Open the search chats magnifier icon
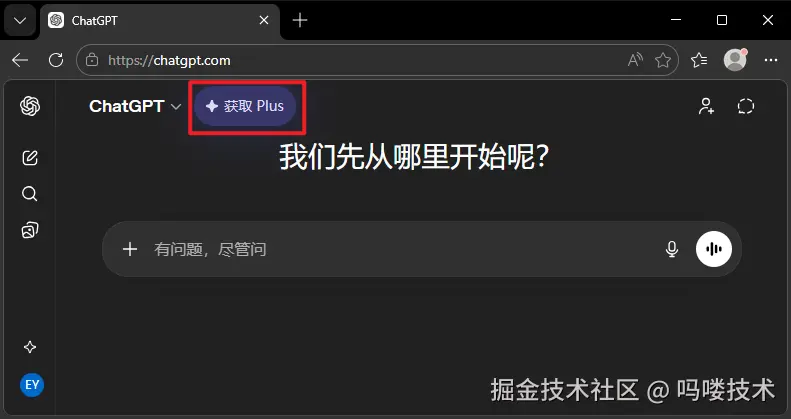Screen dimensions: 791x419 tap(30, 194)
